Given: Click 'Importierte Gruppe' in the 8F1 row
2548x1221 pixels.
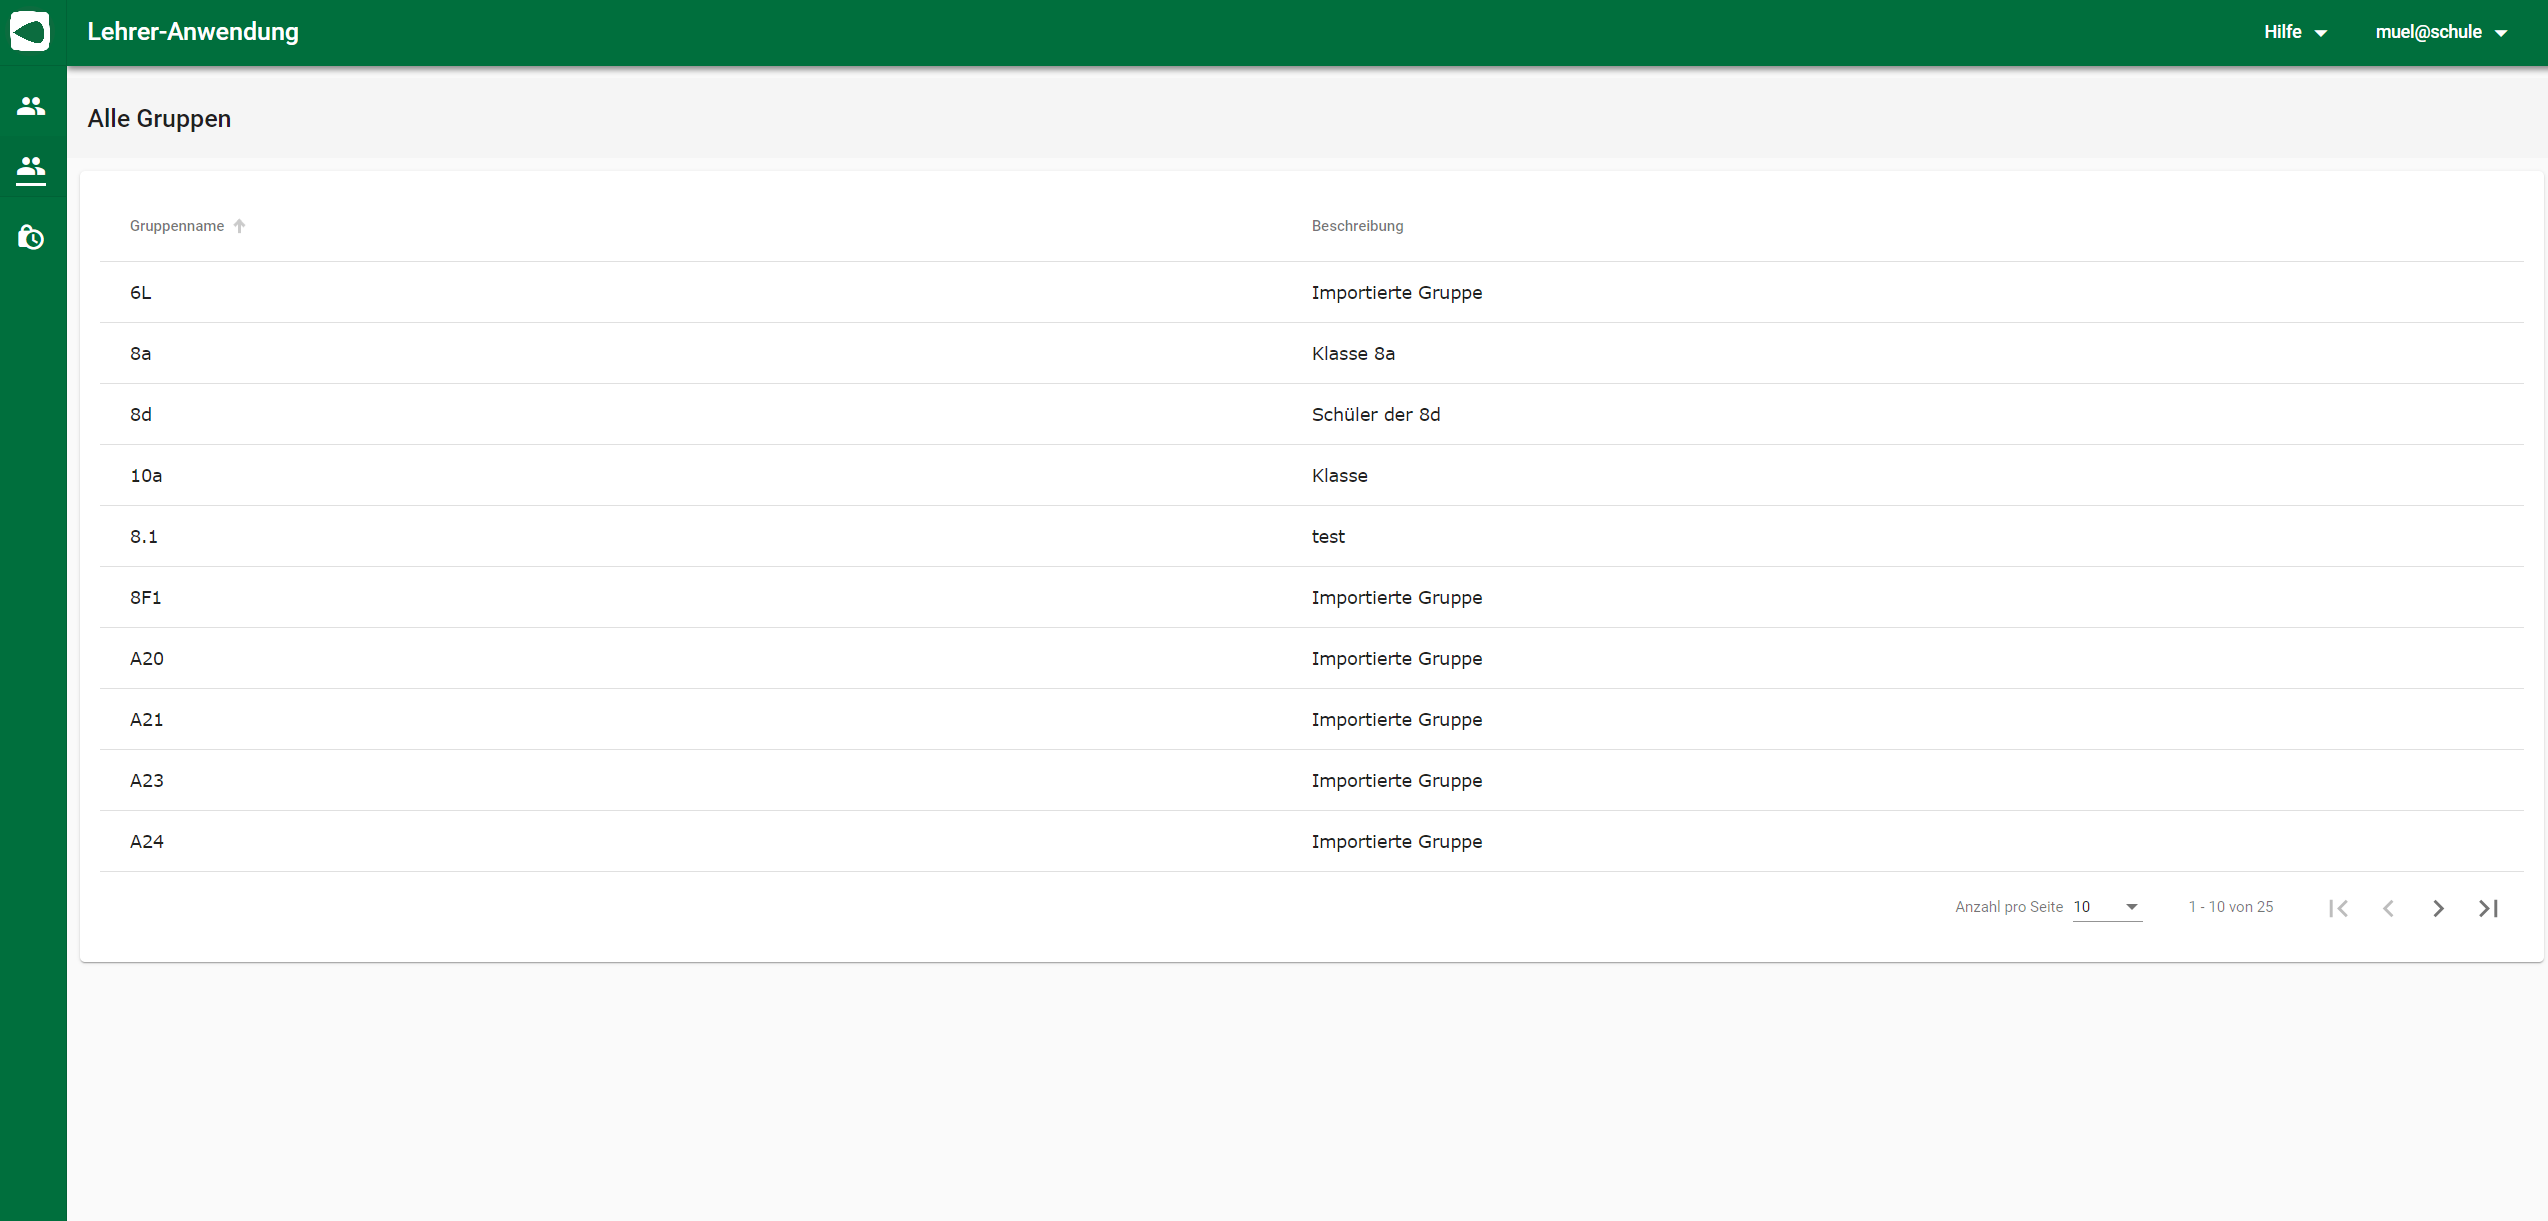Looking at the screenshot, I should coord(1397,598).
